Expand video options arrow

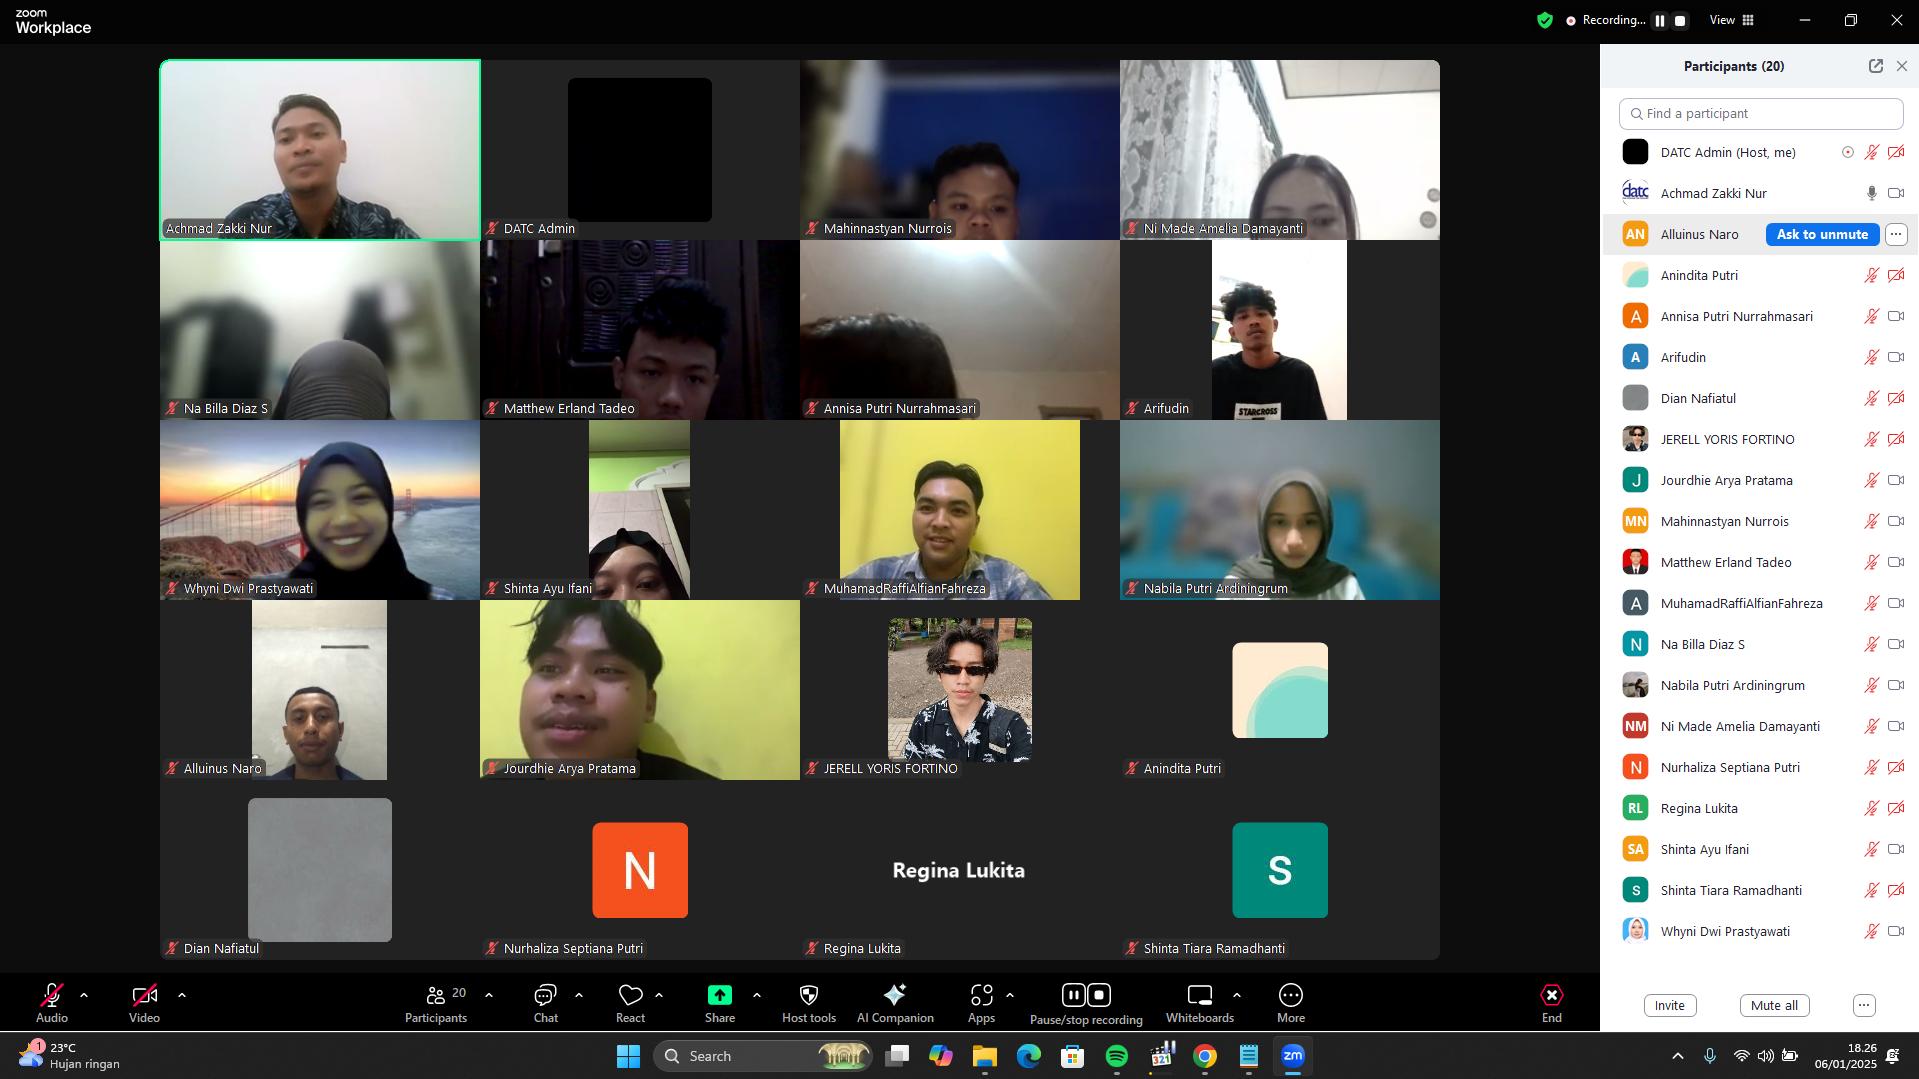[182, 995]
